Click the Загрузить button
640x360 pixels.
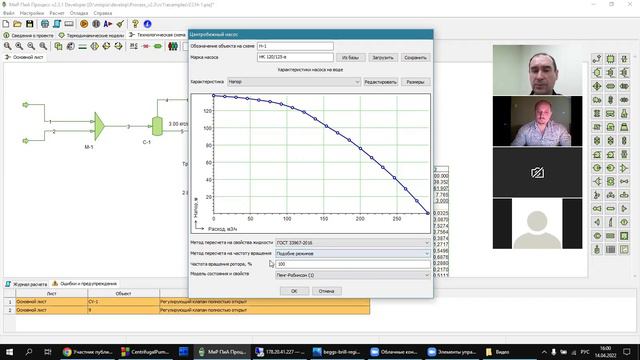point(383,58)
